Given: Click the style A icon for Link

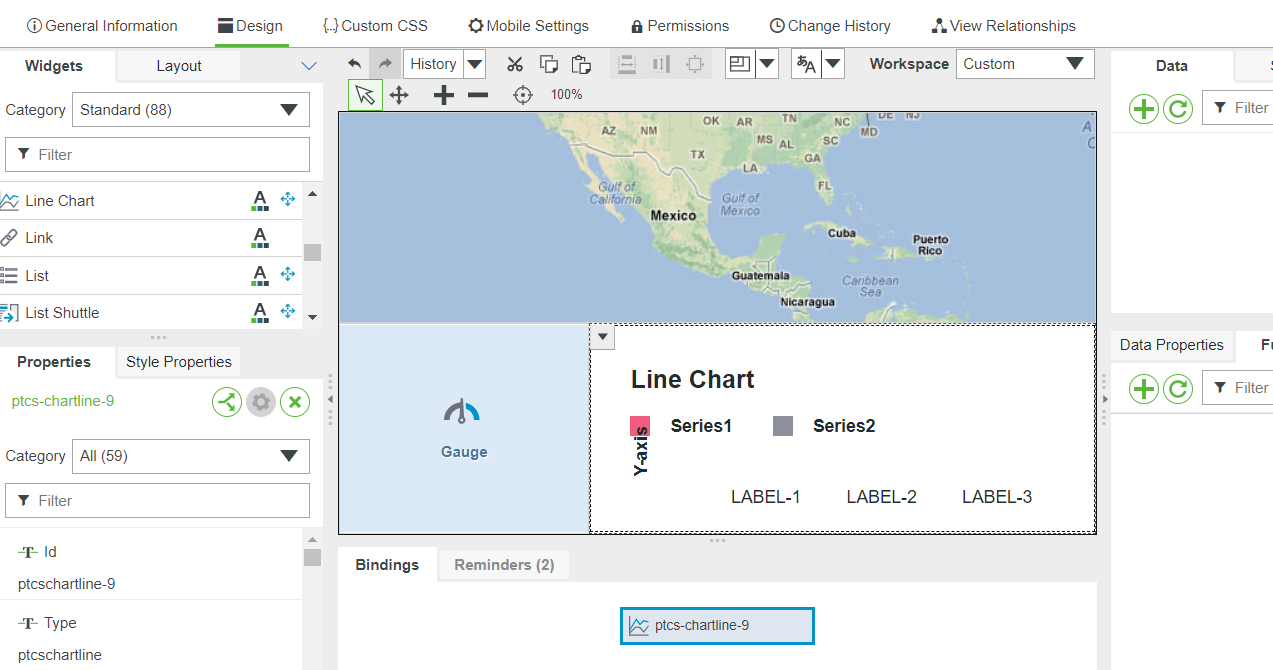Looking at the screenshot, I should 260,238.
